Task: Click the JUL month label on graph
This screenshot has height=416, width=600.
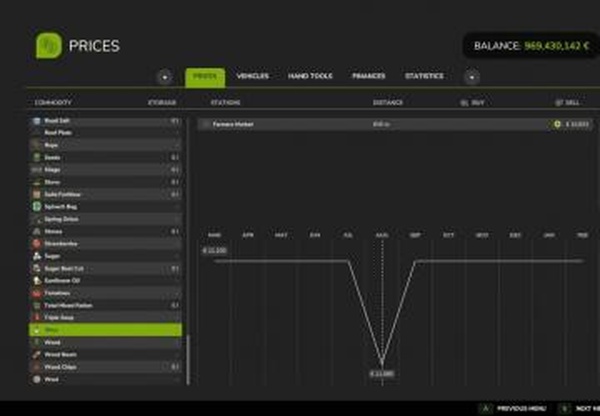Action: coord(348,235)
